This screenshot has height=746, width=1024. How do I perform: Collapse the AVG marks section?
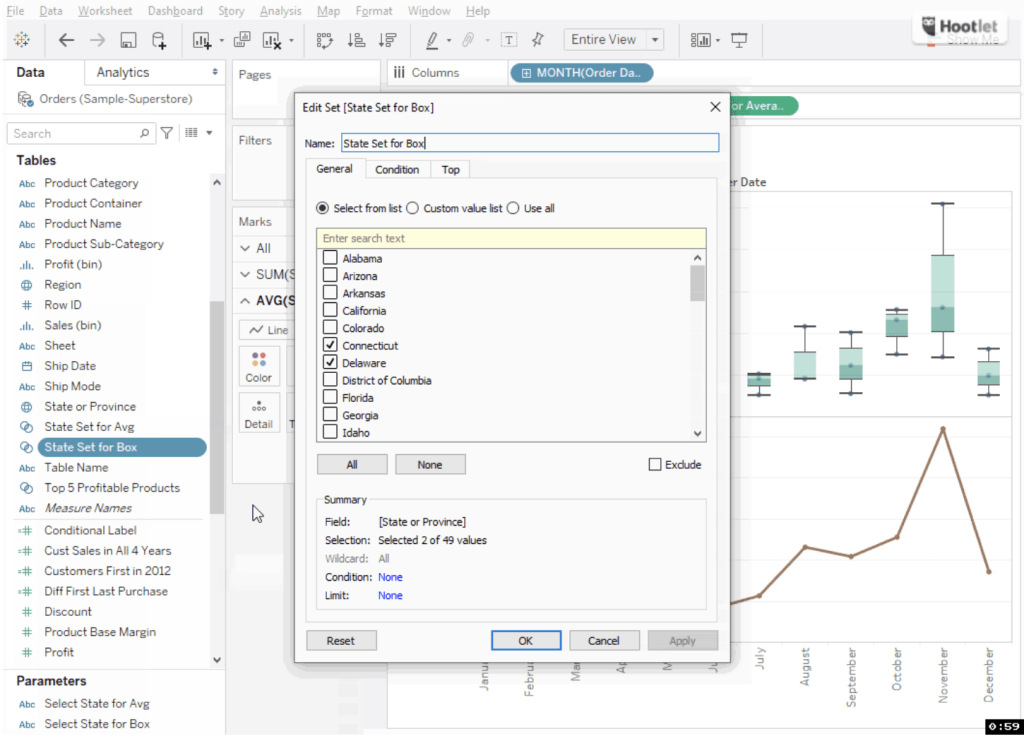pos(246,301)
